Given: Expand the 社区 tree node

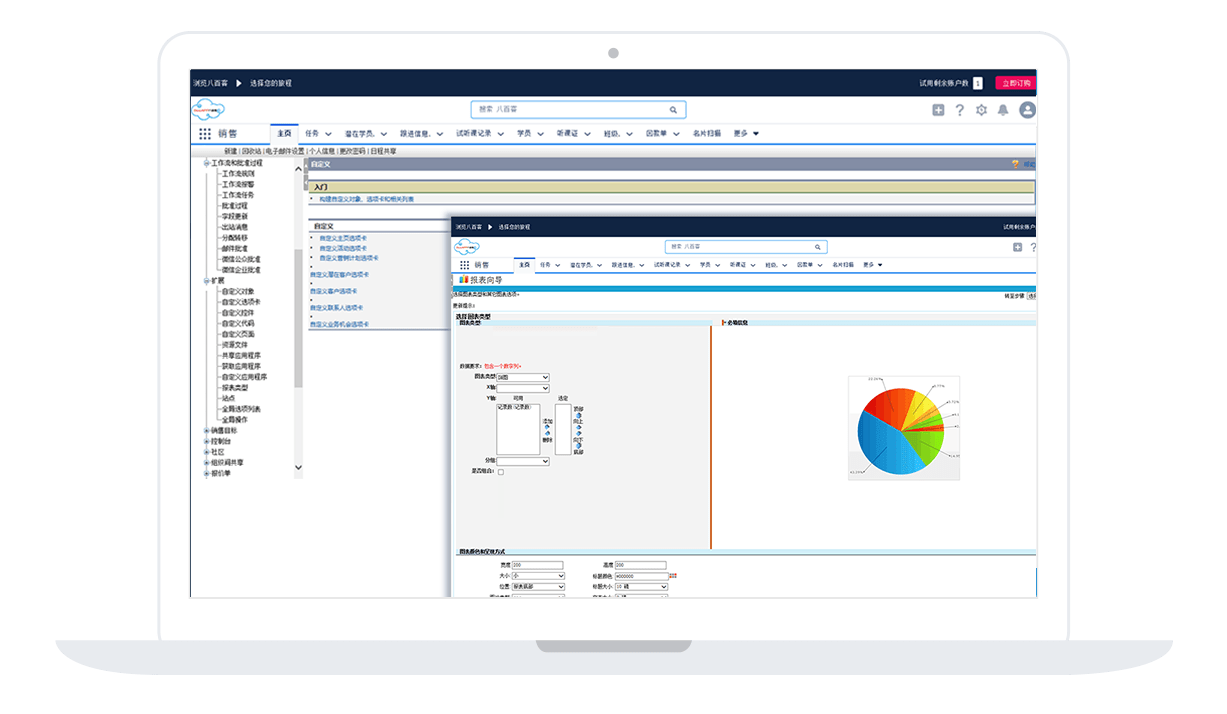Looking at the screenshot, I should [x=207, y=452].
